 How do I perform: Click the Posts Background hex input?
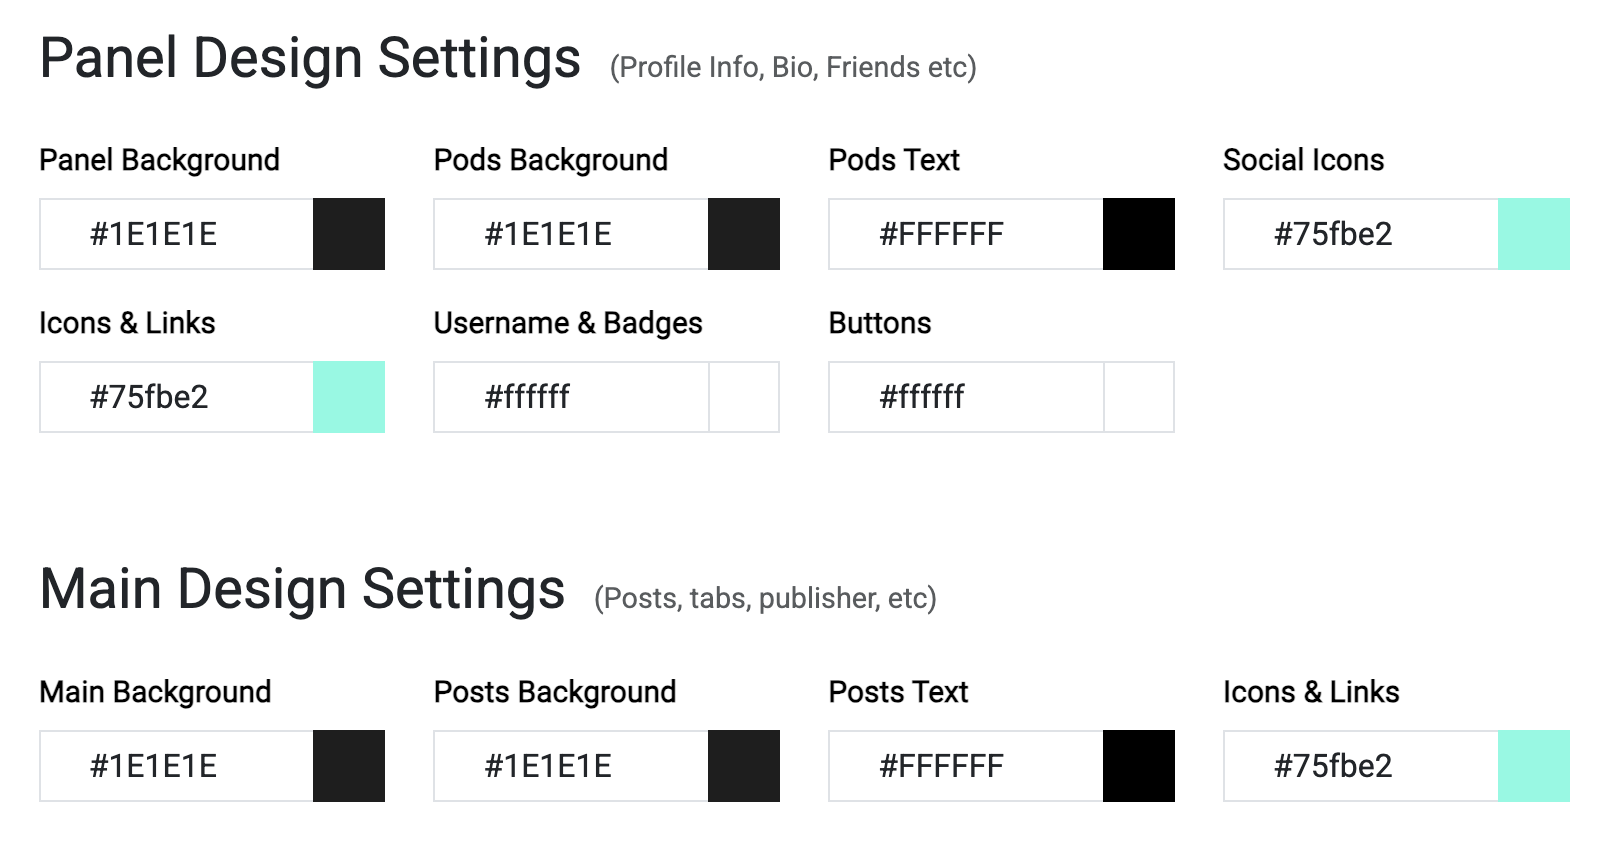tap(571, 766)
